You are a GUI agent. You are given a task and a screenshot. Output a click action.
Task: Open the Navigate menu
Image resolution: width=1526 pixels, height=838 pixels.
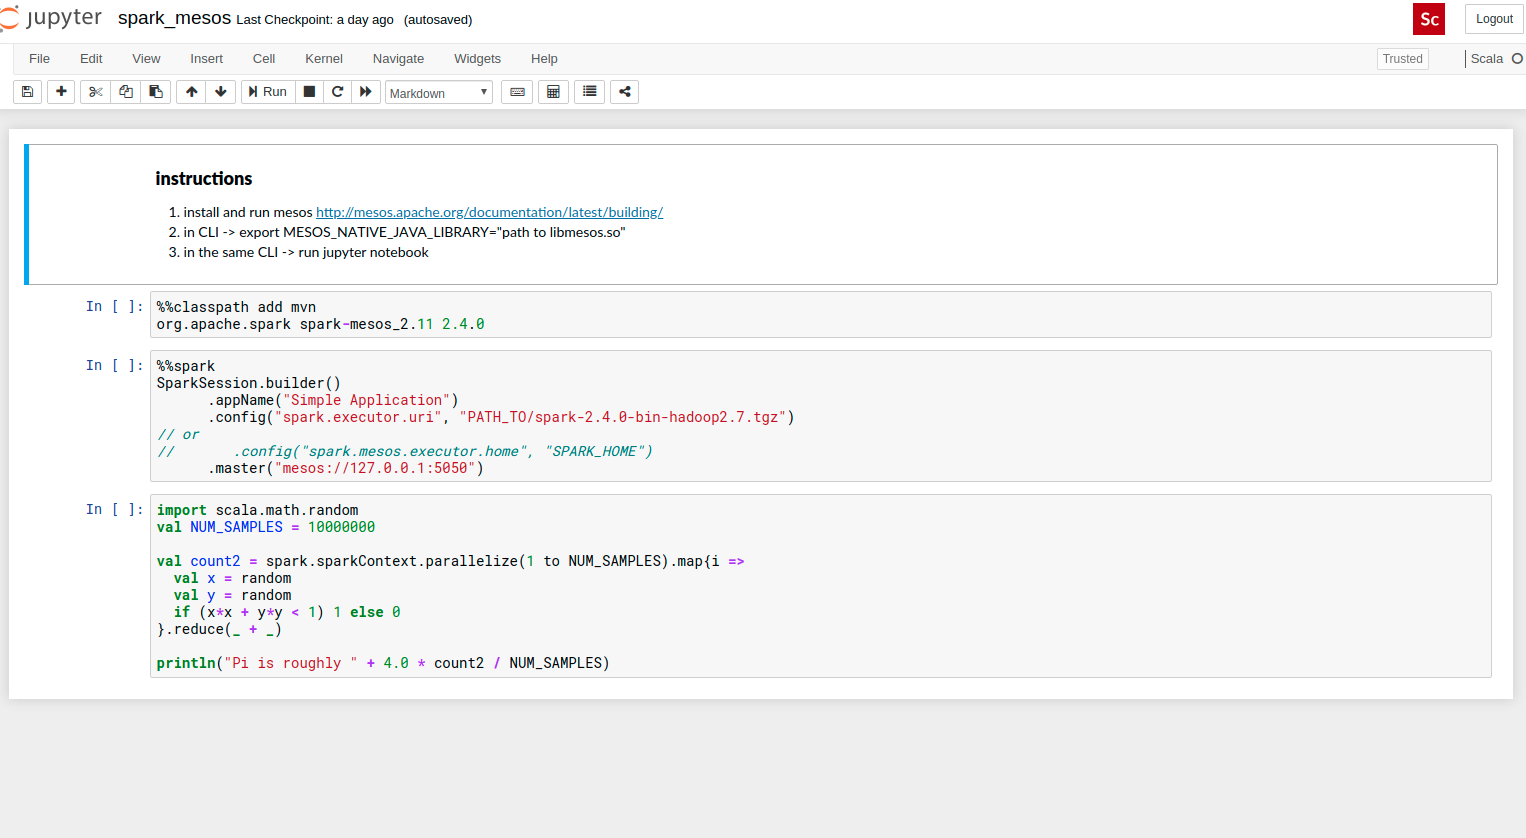coord(398,58)
